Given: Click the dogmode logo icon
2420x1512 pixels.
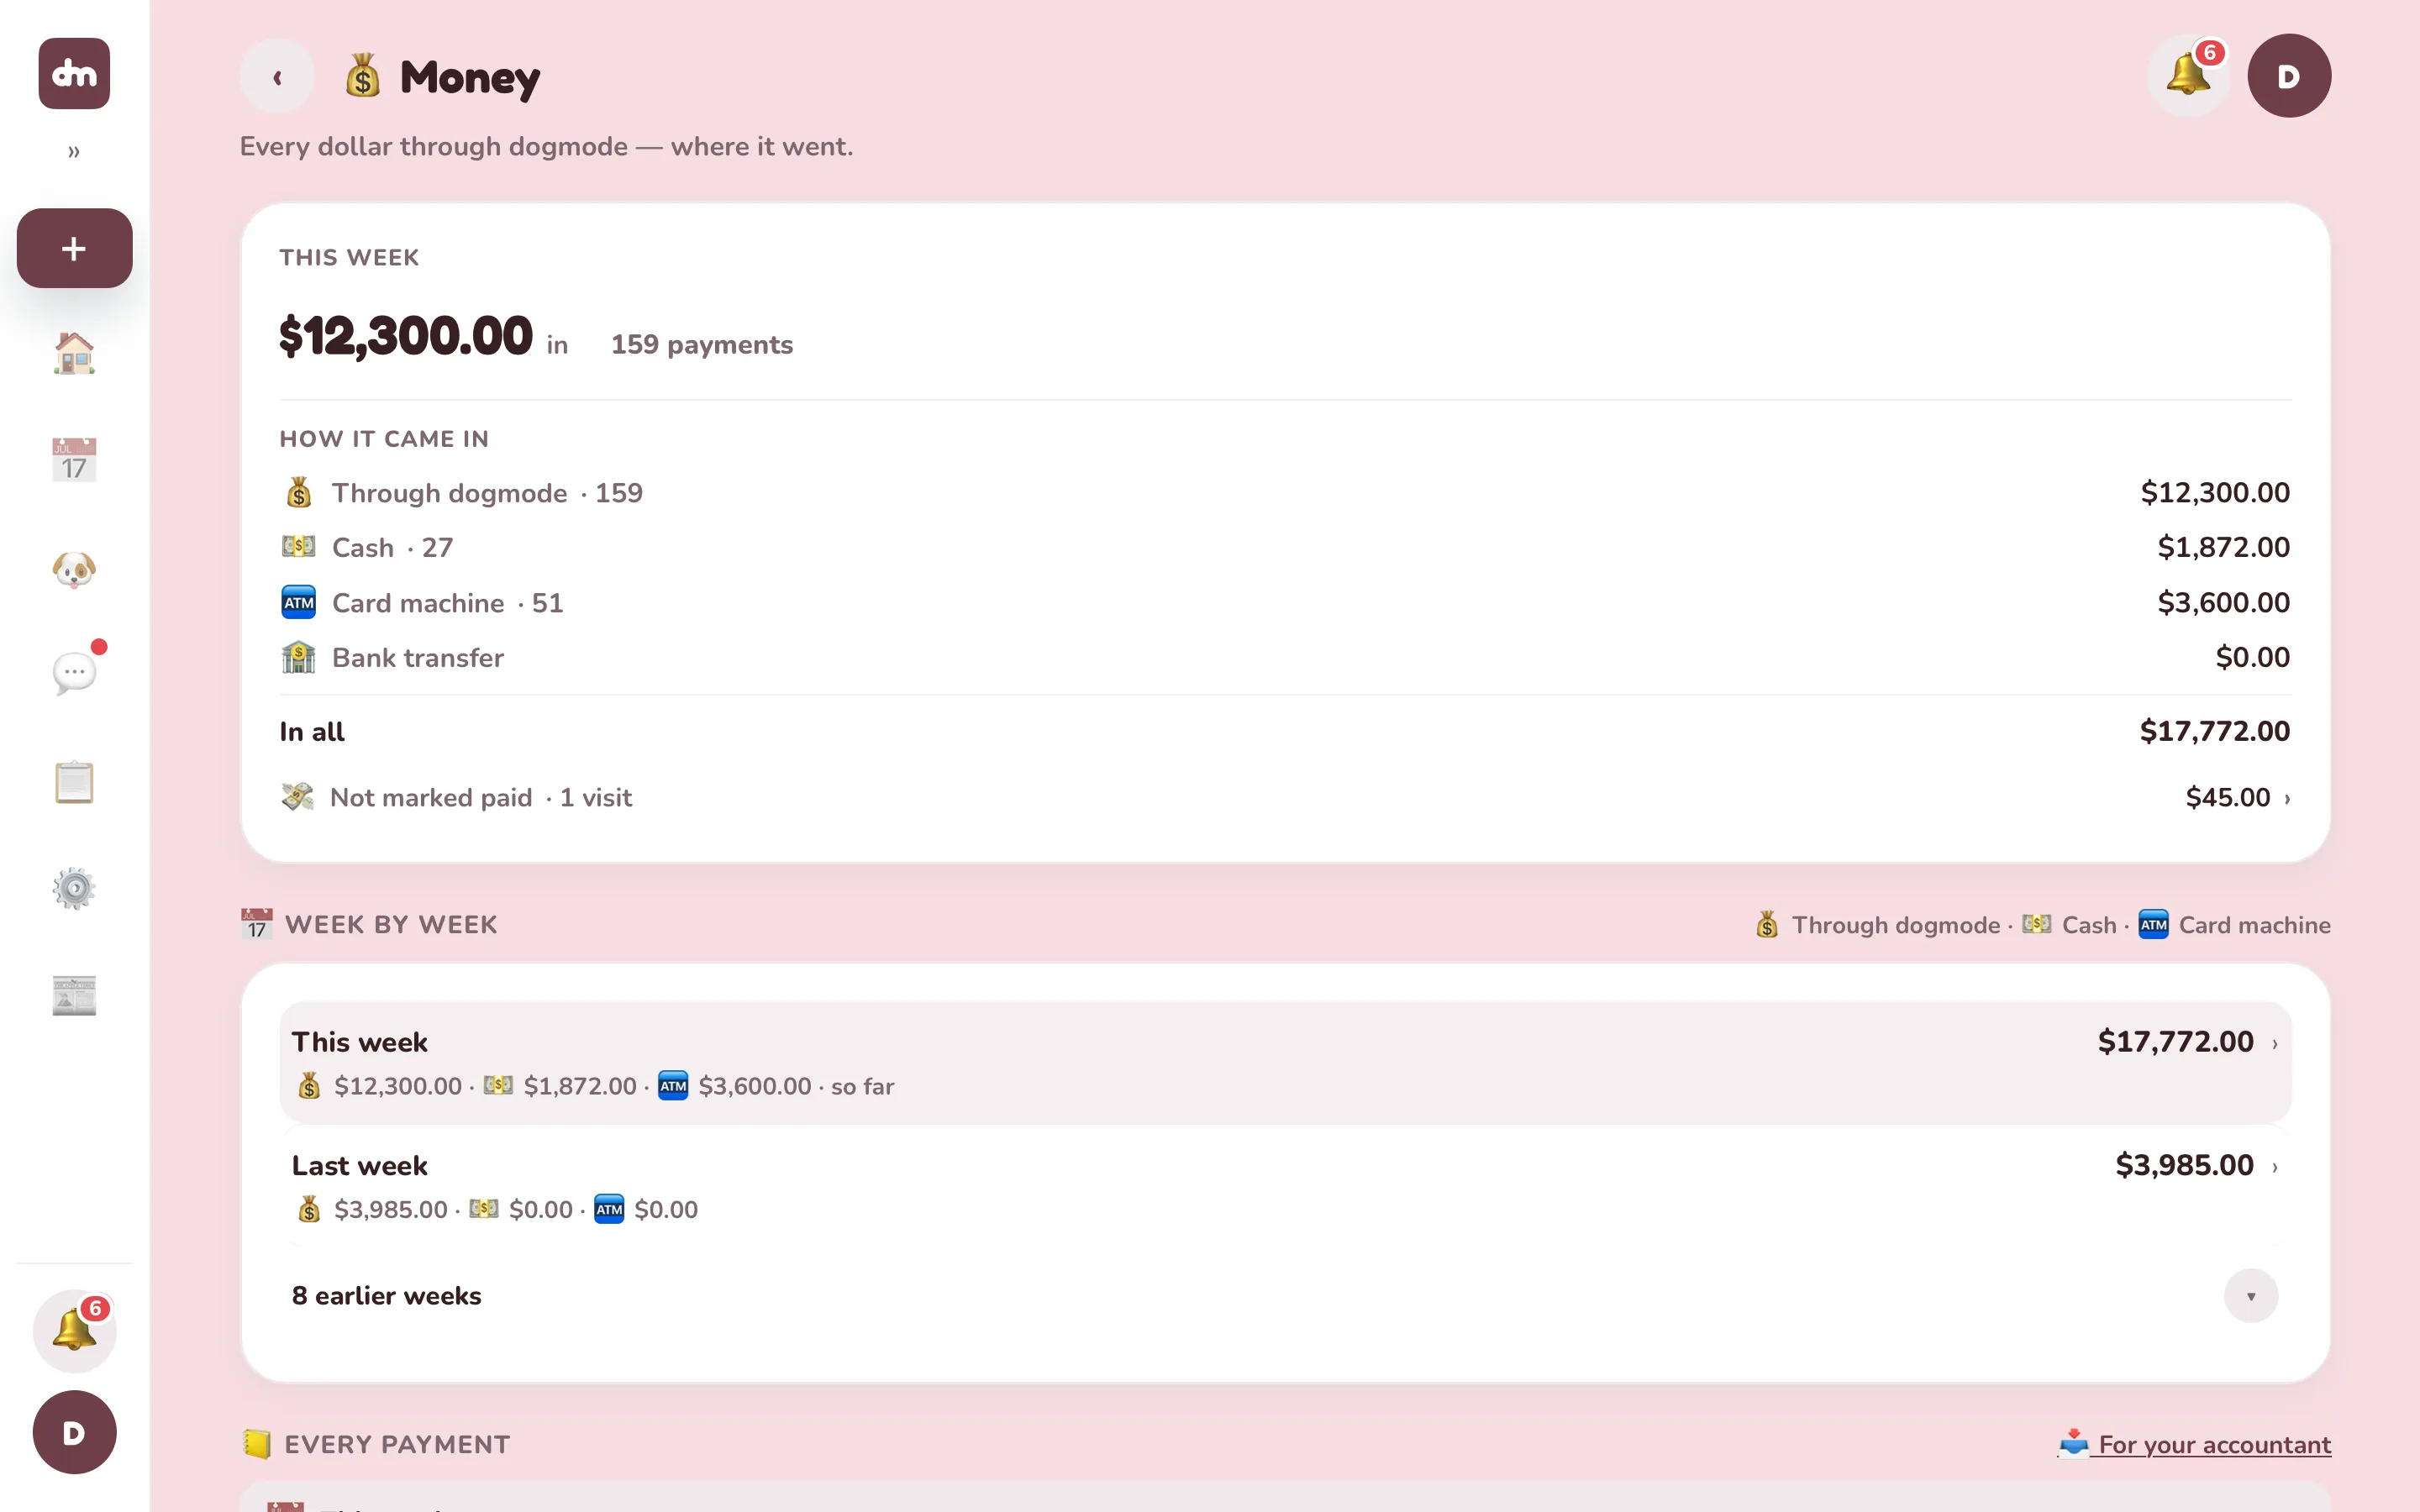Looking at the screenshot, I should pyautogui.click(x=74, y=73).
